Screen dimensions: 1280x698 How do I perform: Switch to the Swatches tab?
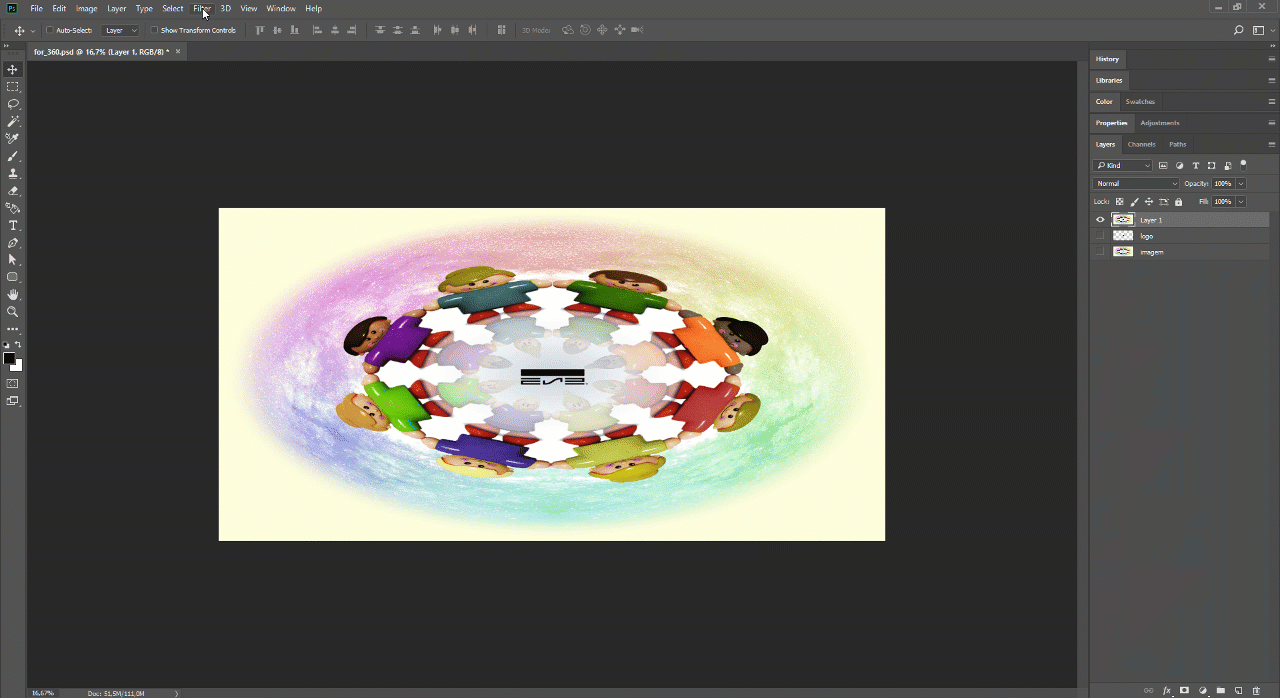pyautogui.click(x=1140, y=101)
